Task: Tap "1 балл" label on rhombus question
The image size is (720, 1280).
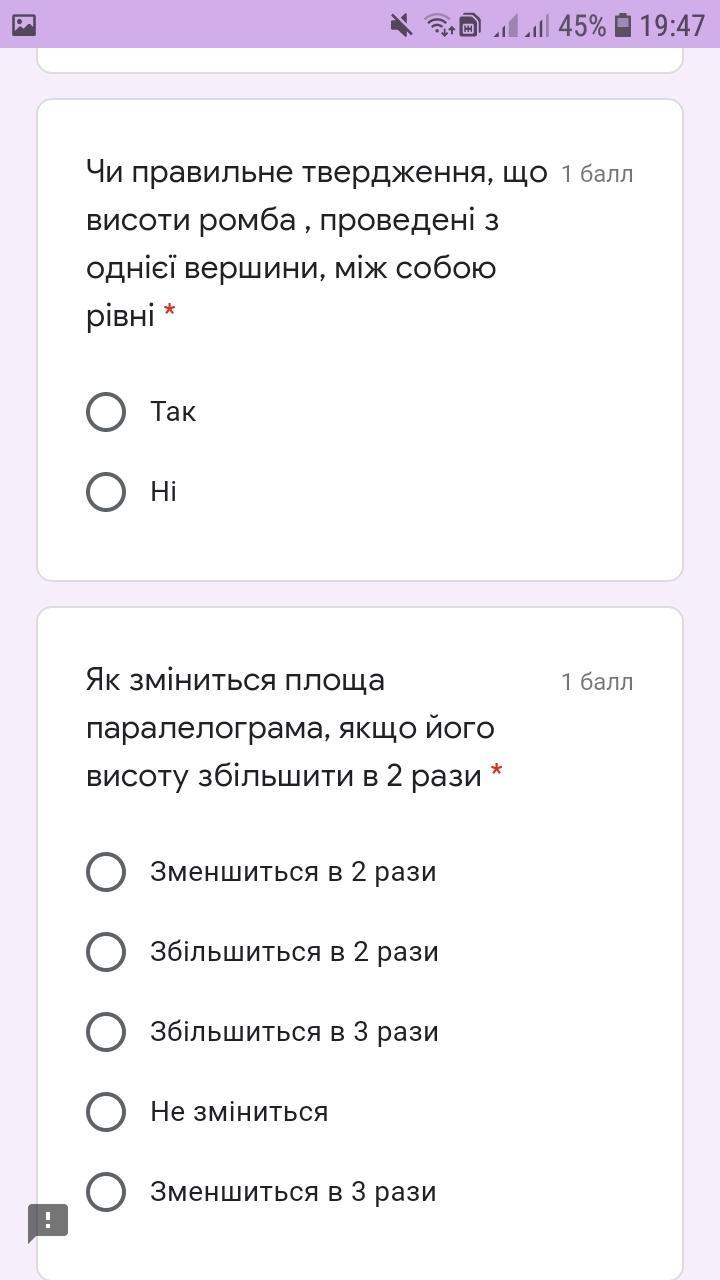Action: (597, 174)
